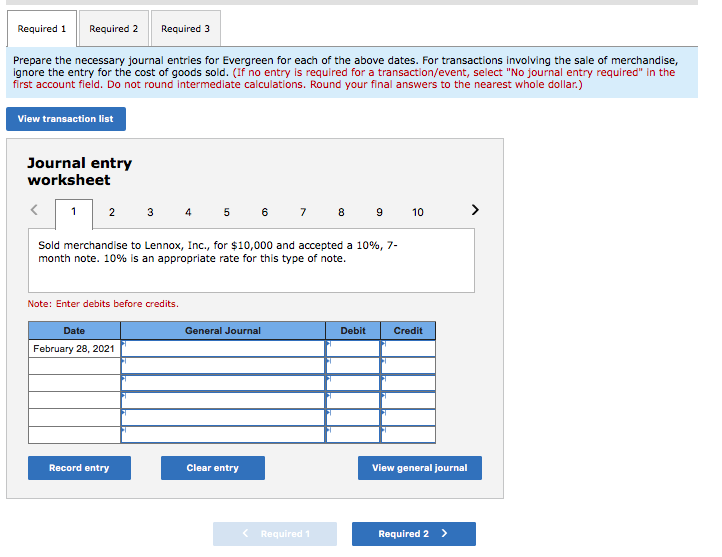Click the Record entry button
722x557 pixels.
point(79,468)
